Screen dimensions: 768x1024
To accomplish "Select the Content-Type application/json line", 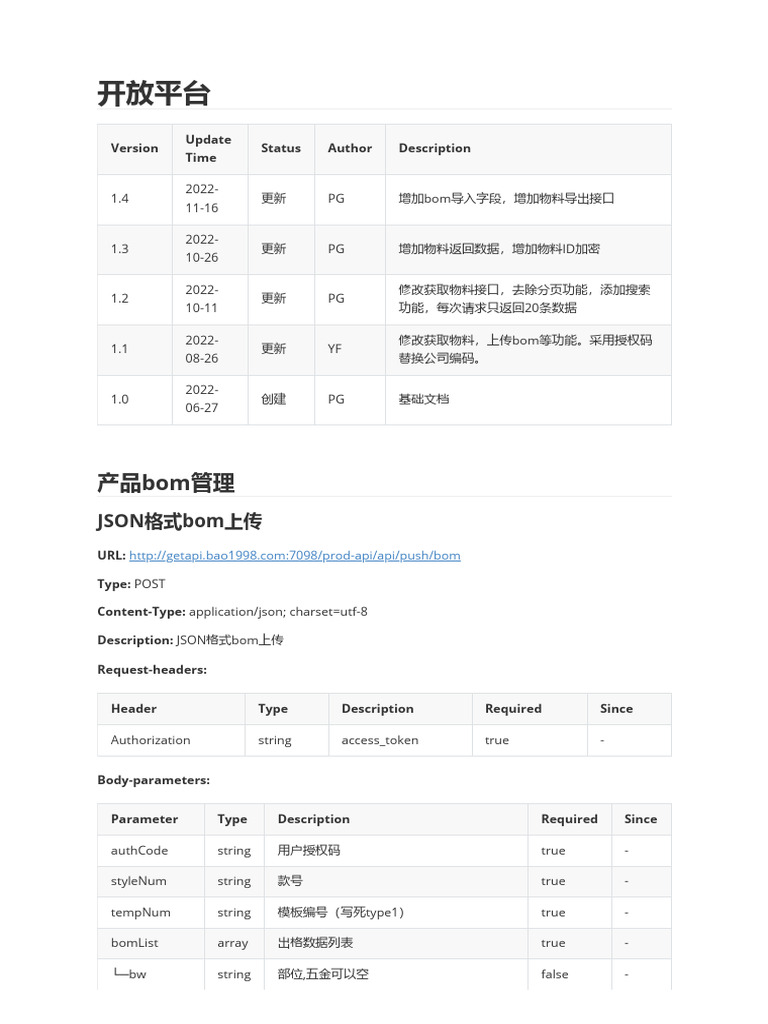I will click(x=232, y=612).
